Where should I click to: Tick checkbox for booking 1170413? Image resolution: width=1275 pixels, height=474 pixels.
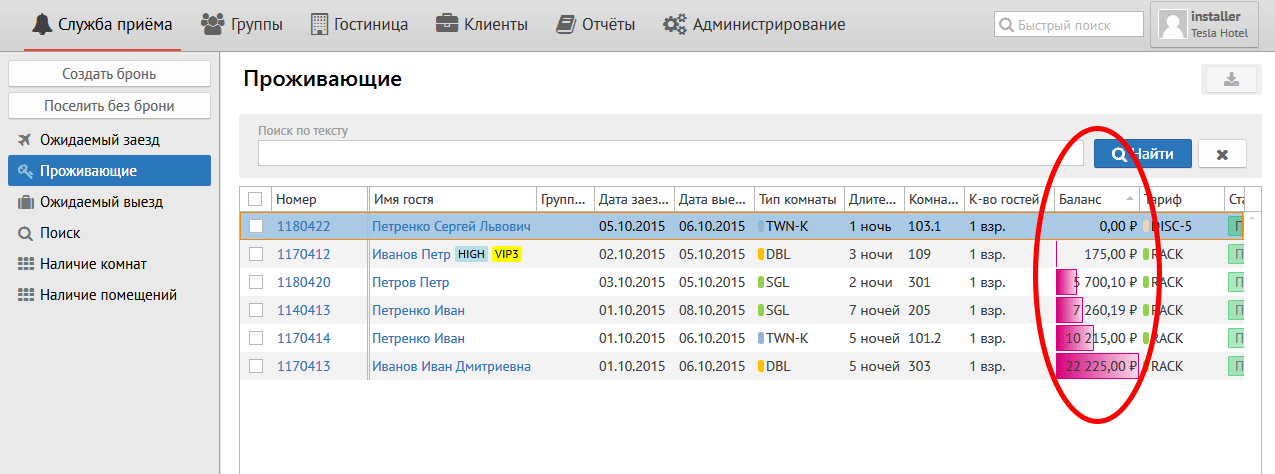click(x=256, y=366)
